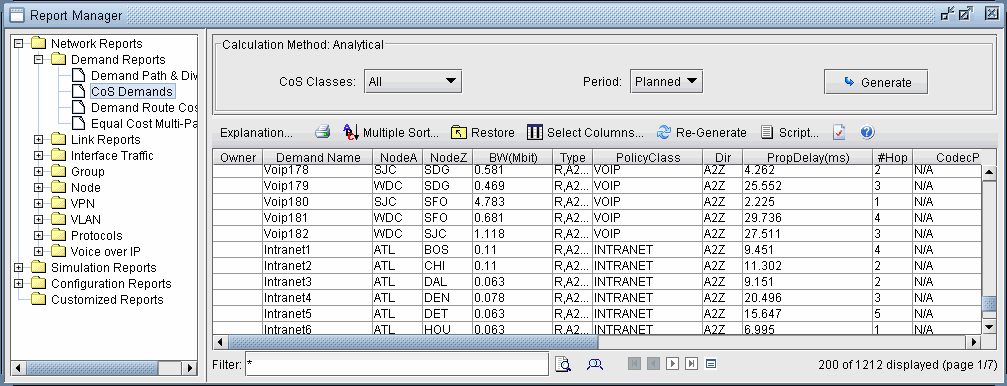Expand the Configuration Reports node
The width and height of the screenshot is (1007, 386).
click(19, 284)
